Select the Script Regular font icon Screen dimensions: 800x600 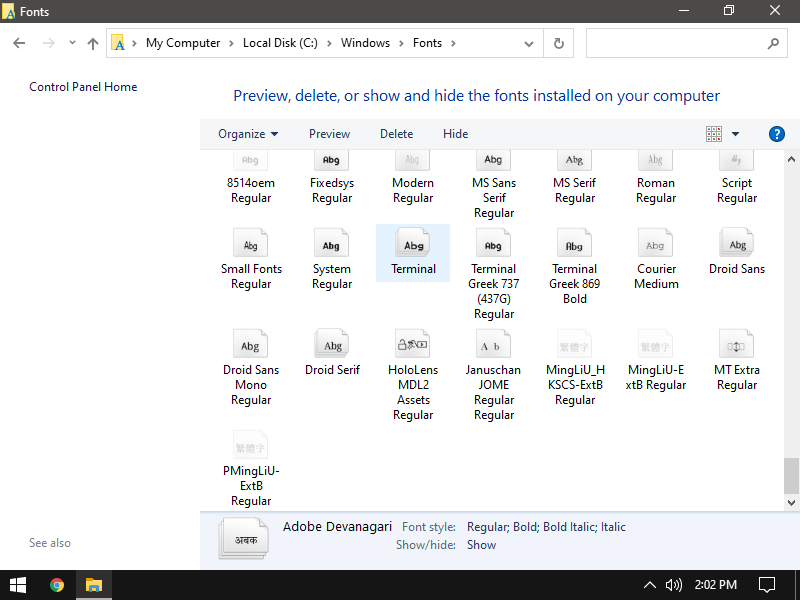[x=736, y=161]
